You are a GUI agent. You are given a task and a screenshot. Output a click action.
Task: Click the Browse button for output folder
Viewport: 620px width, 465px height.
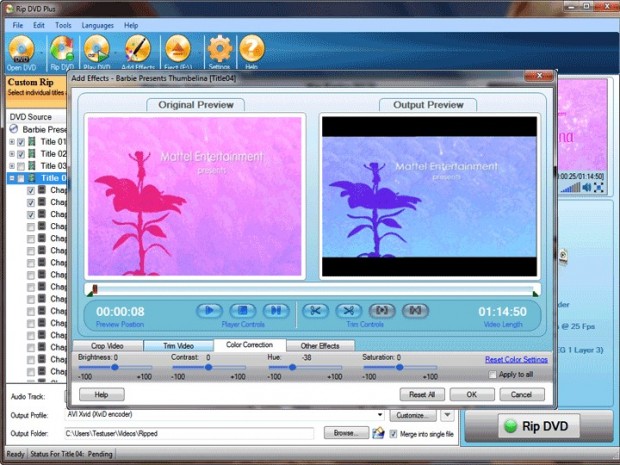(346, 433)
